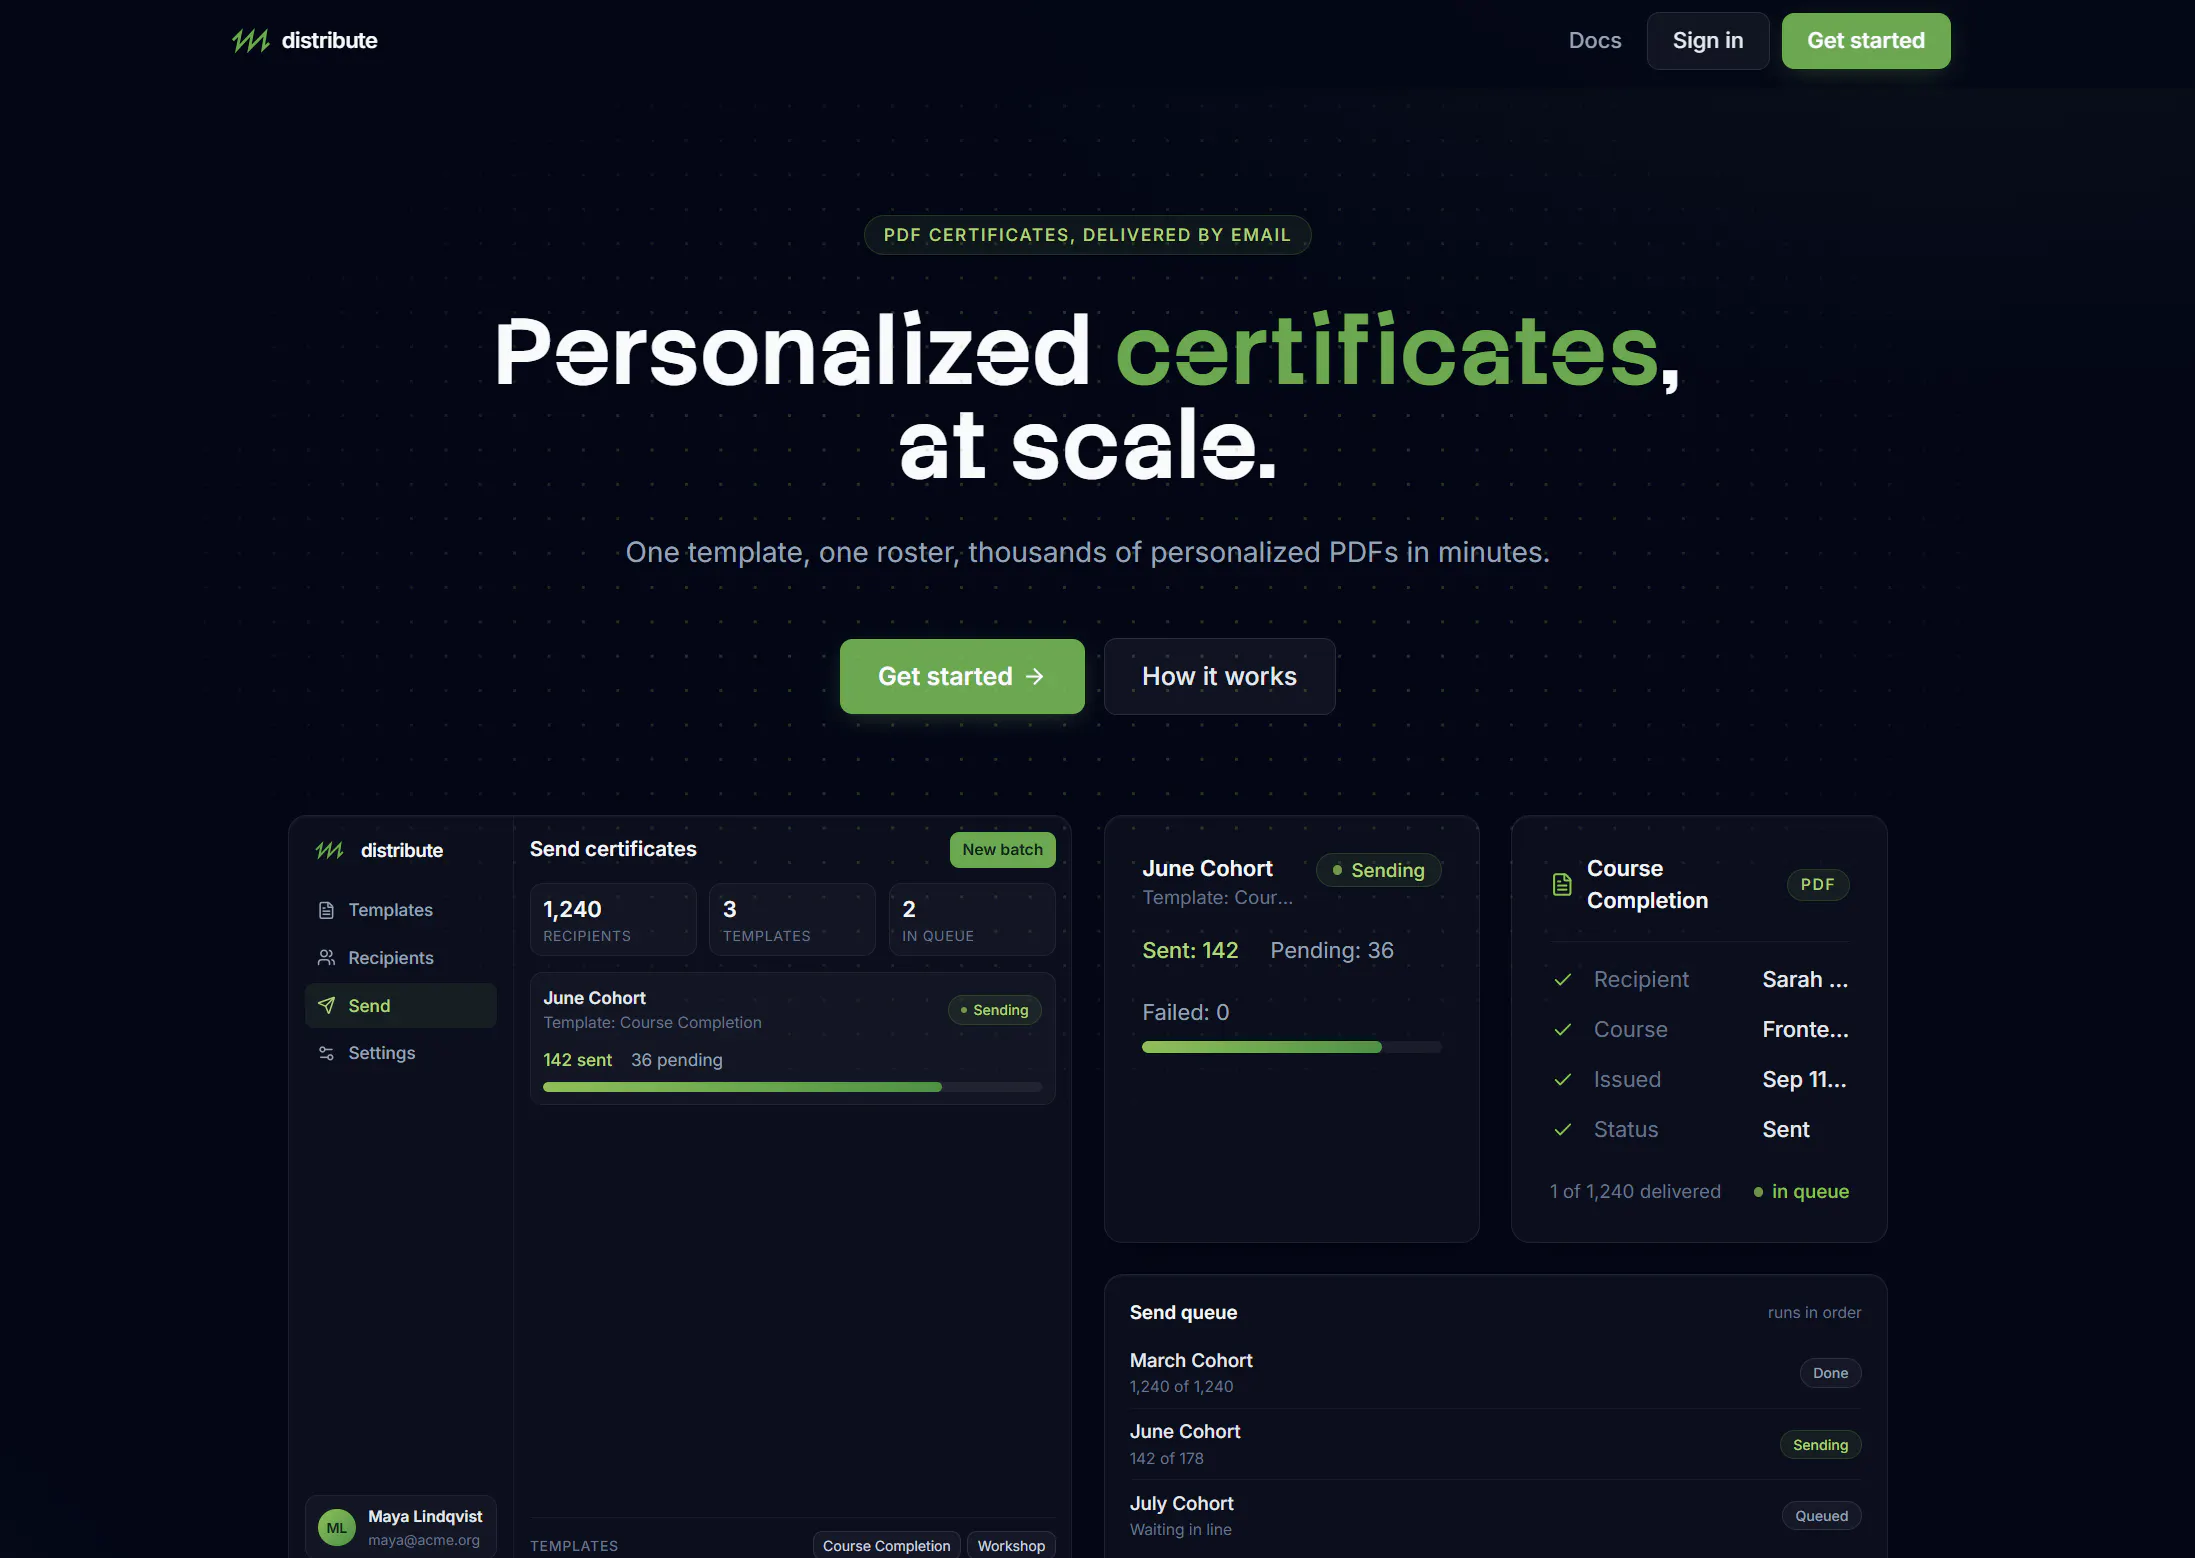Click the Done badge for March Cohort
Image resolution: width=2195 pixels, height=1558 pixels.
point(1830,1373)
